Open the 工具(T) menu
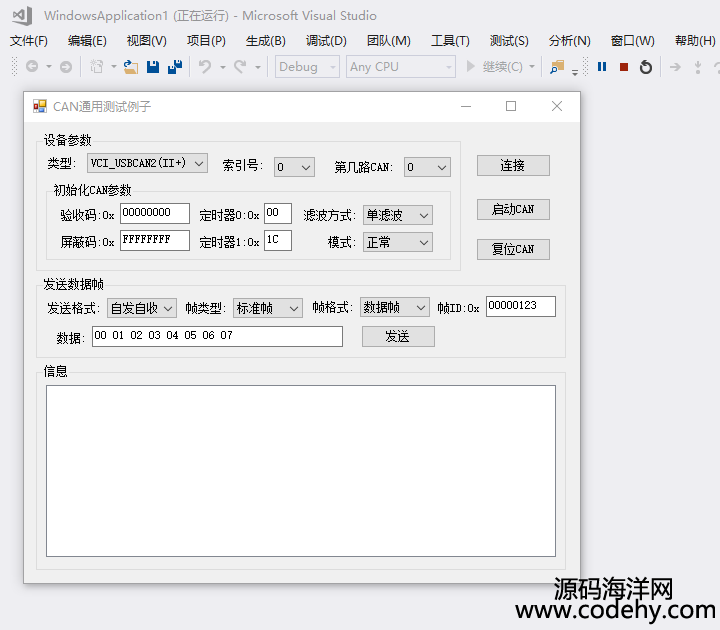This screenshot has height=630, width=720. pyautogui.click(x=450, y=41)
